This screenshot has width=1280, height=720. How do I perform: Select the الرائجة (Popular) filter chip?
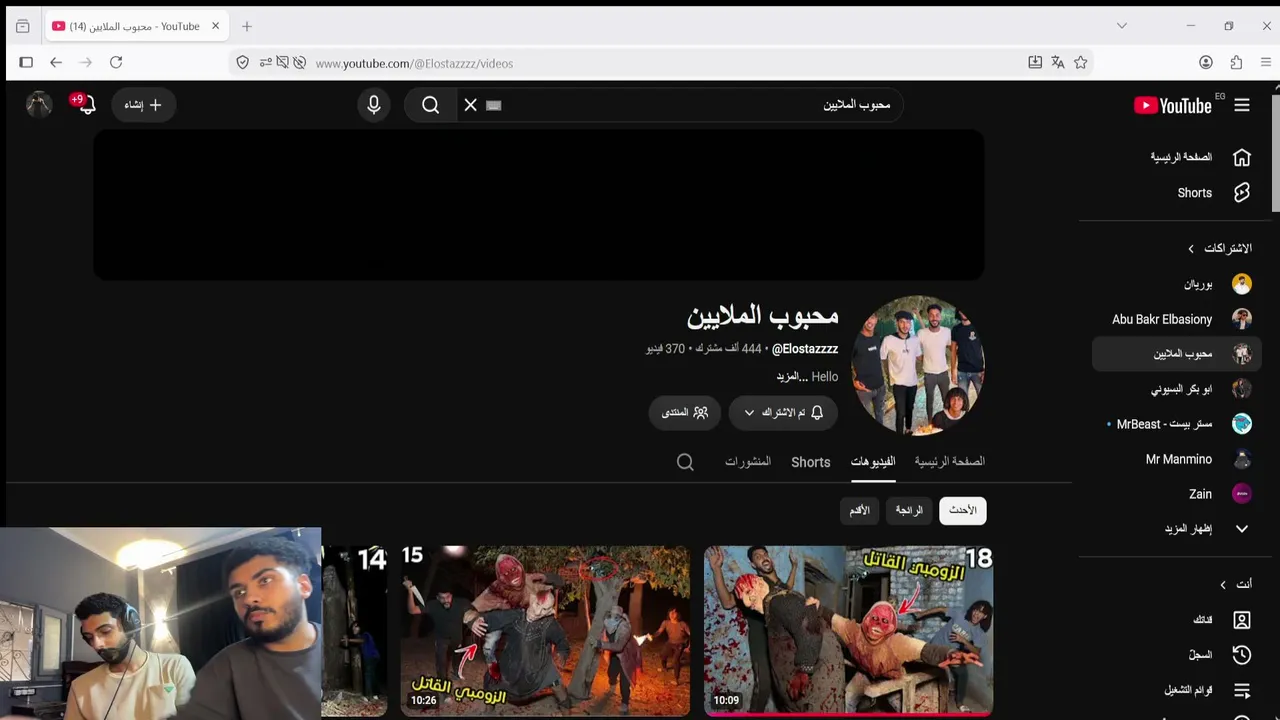909,511
